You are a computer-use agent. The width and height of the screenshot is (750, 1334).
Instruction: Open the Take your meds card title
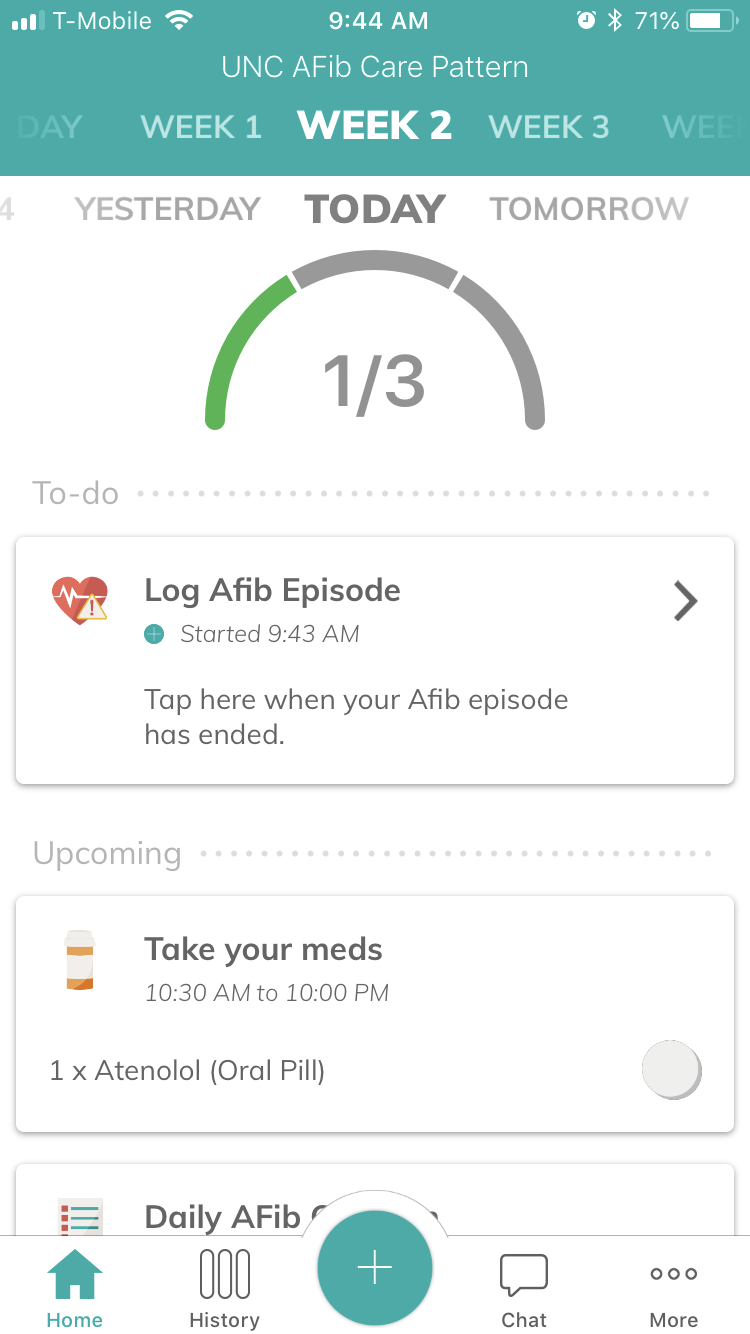tap(263, 949)
